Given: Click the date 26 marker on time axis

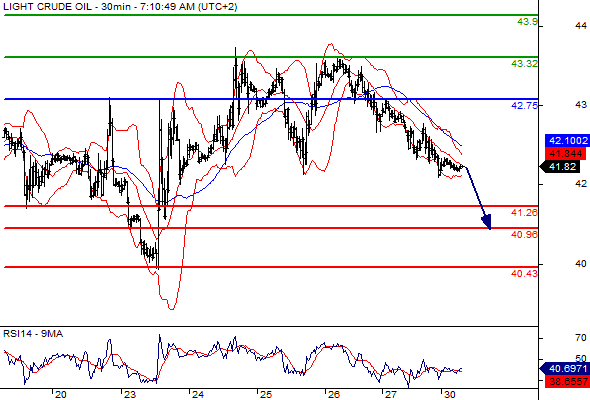Looking at the screenshot, I should coord(333,395).
